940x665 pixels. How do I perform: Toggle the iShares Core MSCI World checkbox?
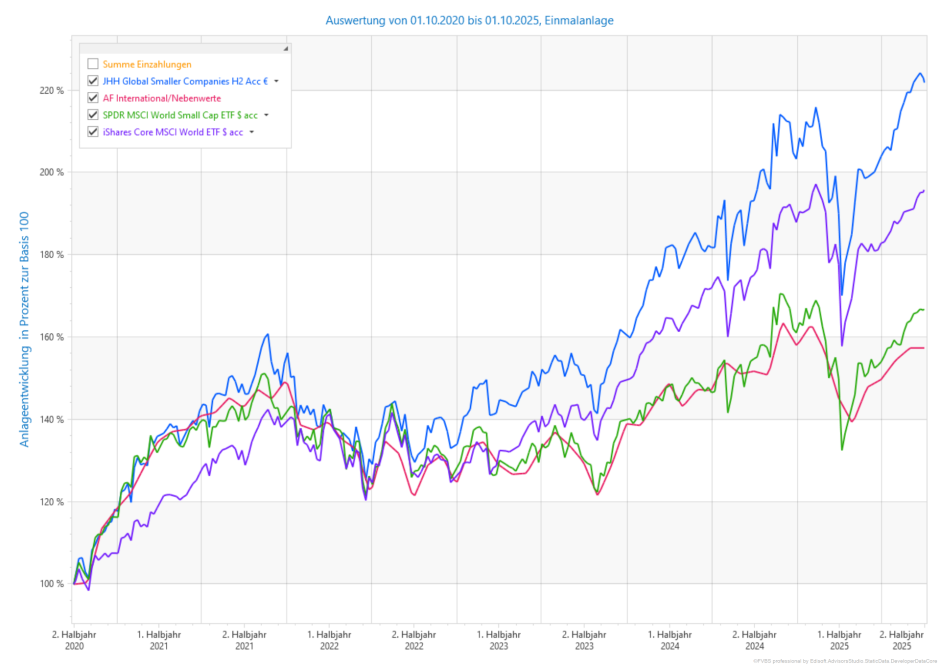pyautogui.click(x=93, y=132)
